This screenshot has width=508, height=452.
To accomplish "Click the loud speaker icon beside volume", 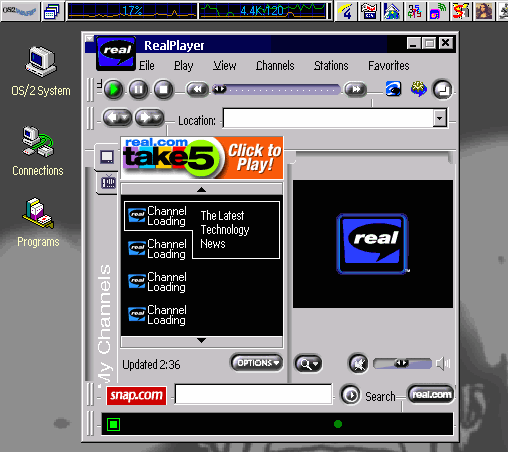I will (x=443, y=364).
